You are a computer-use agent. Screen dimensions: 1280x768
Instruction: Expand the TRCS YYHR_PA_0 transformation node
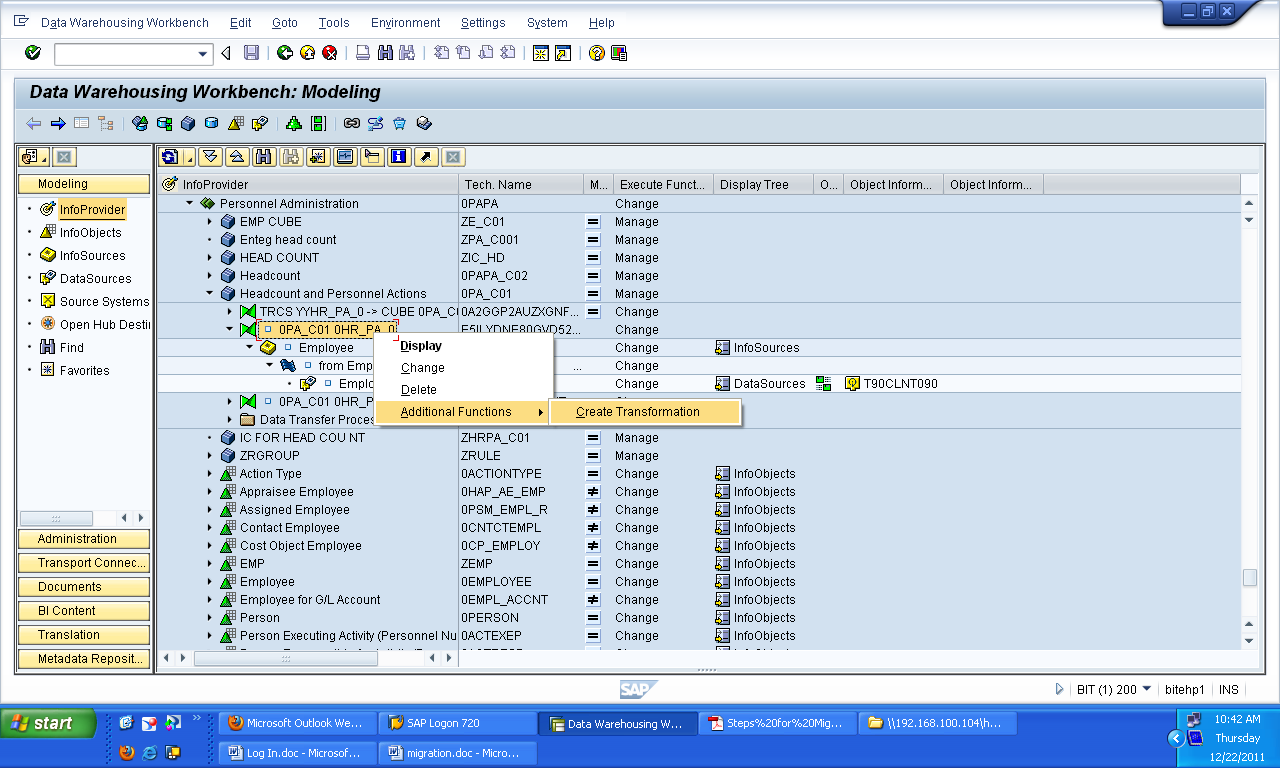tap(230, 312)
